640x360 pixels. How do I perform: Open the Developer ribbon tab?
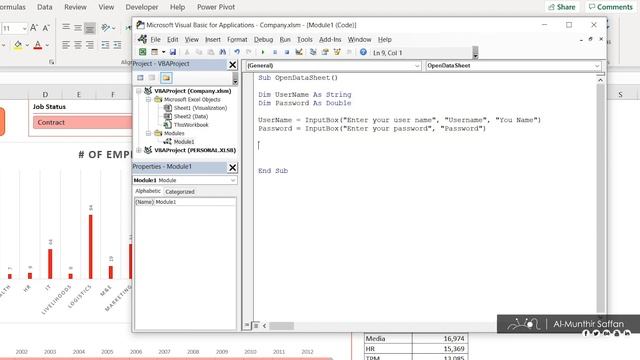tap(142, 7)
